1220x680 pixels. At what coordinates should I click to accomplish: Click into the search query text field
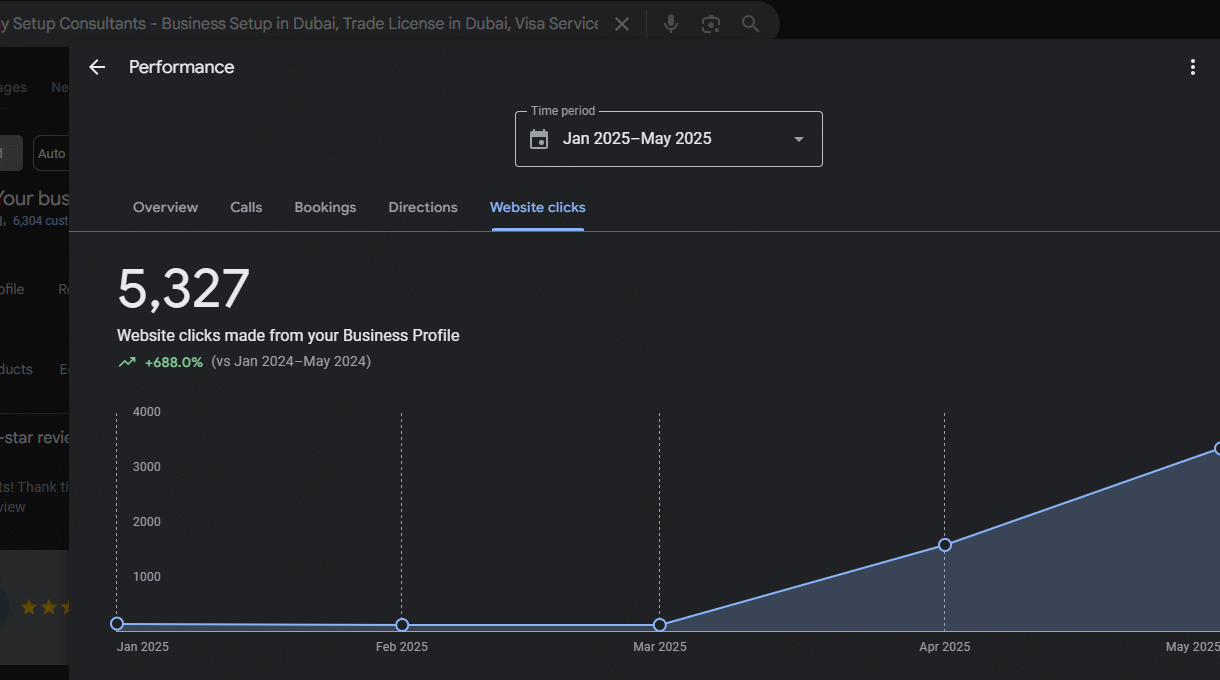coord(300,24)
